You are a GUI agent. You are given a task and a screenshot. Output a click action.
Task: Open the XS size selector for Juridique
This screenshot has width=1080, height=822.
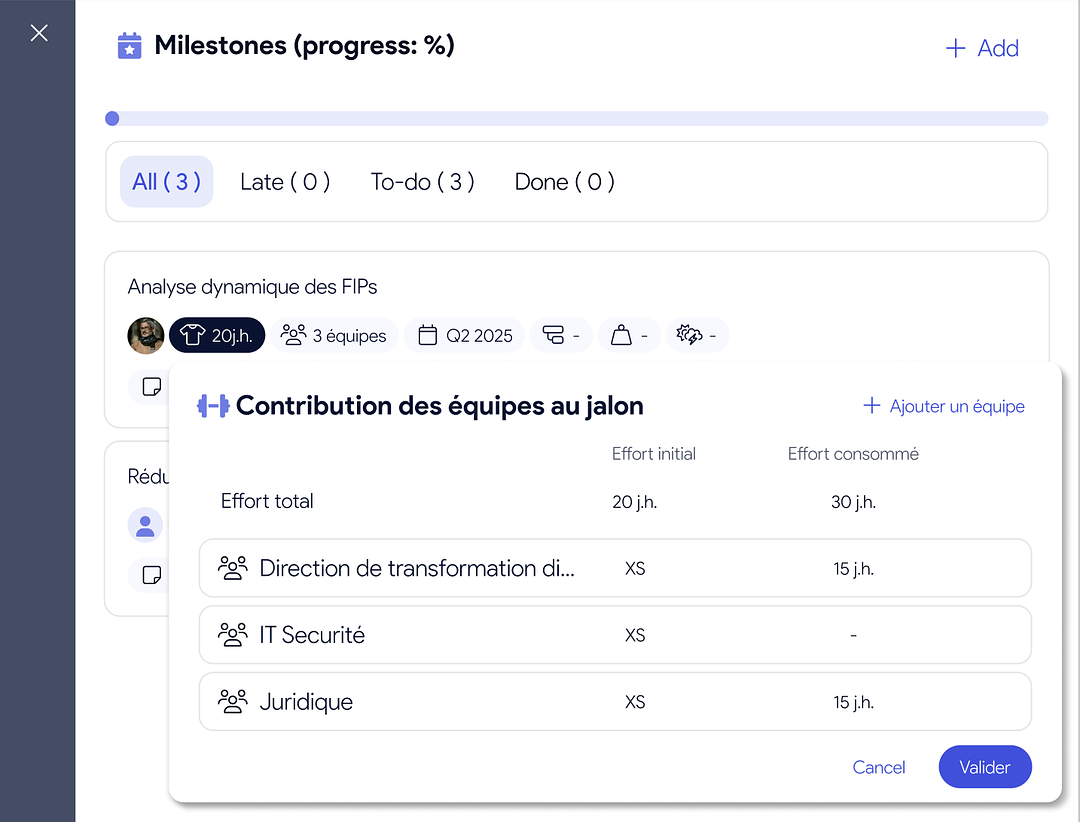click(635, 701)
